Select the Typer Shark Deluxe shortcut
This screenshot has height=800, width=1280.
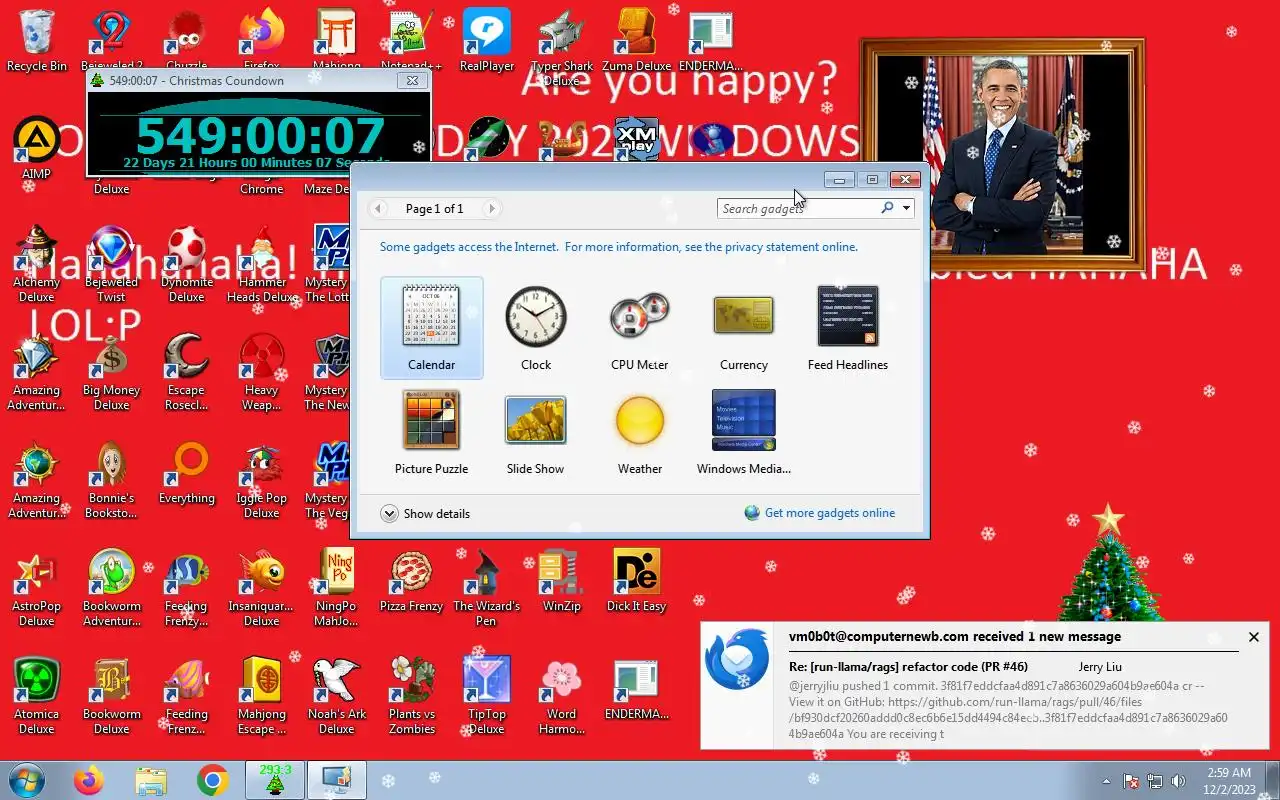coord(562,46)
